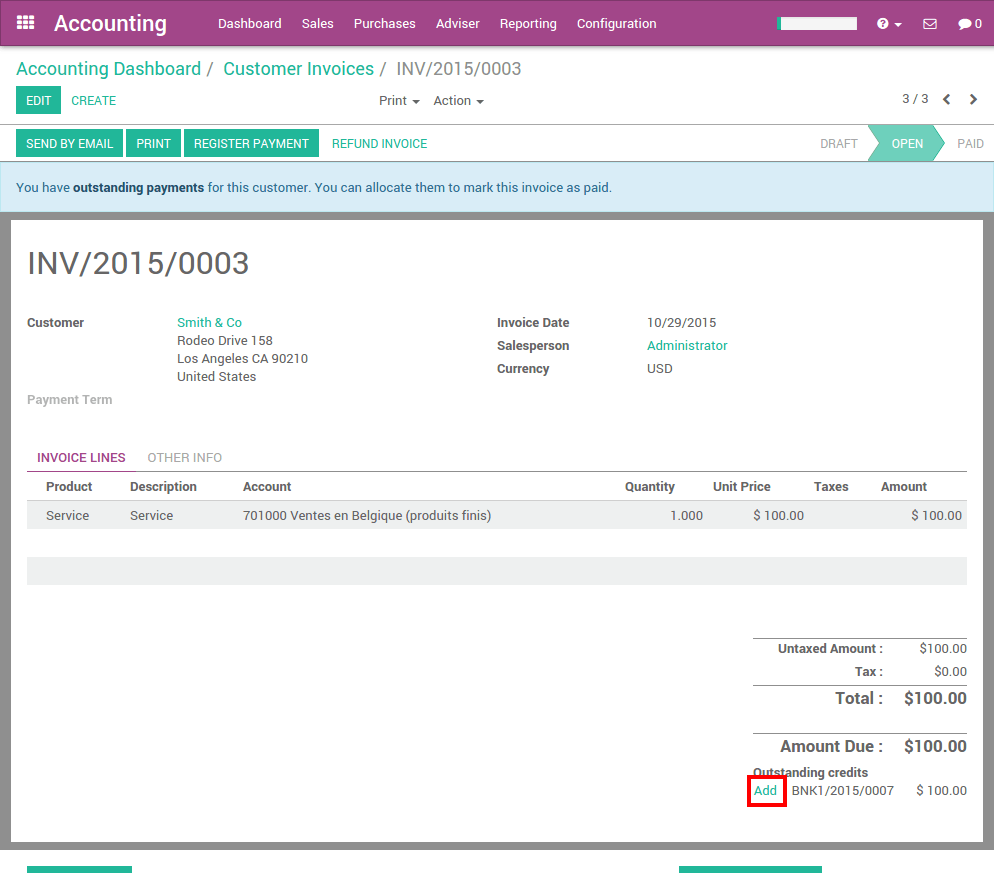Open the Action dropdown

458,100
